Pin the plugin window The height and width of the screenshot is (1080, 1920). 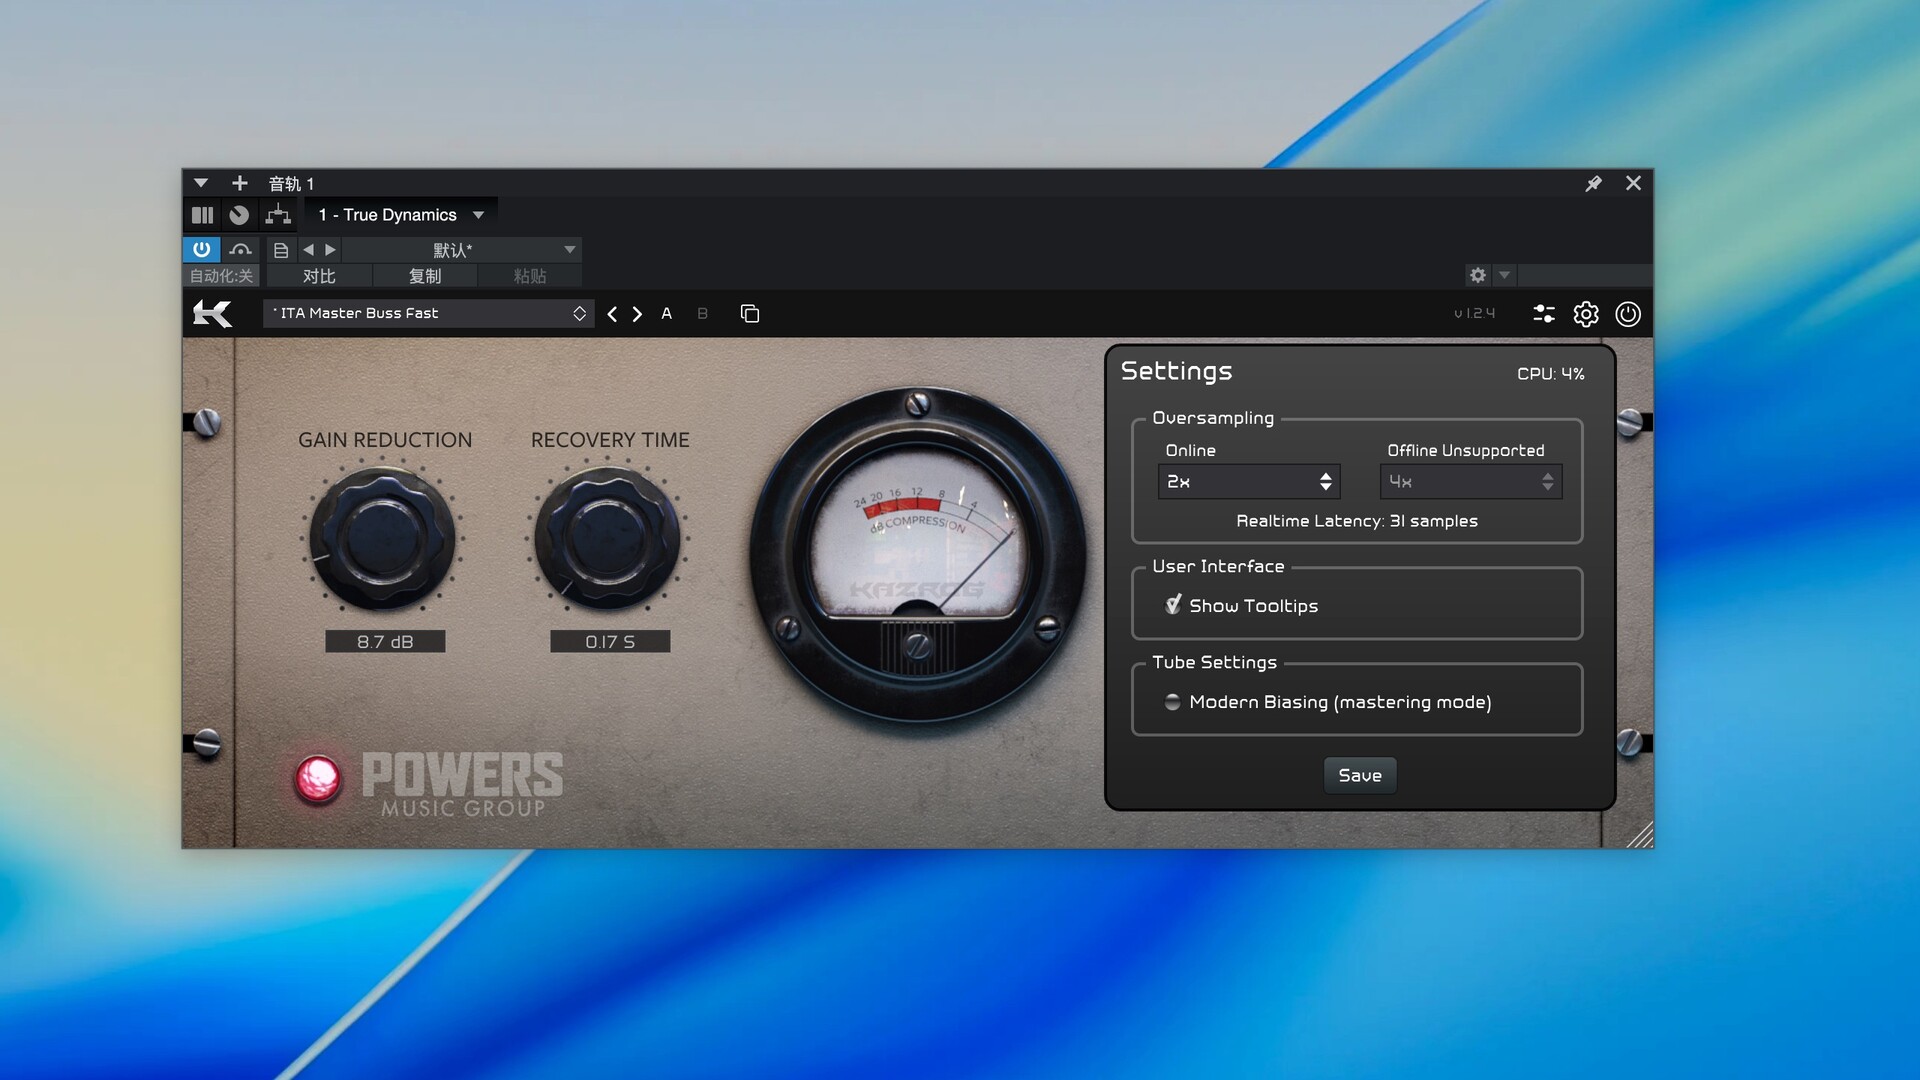point(1593,183)
